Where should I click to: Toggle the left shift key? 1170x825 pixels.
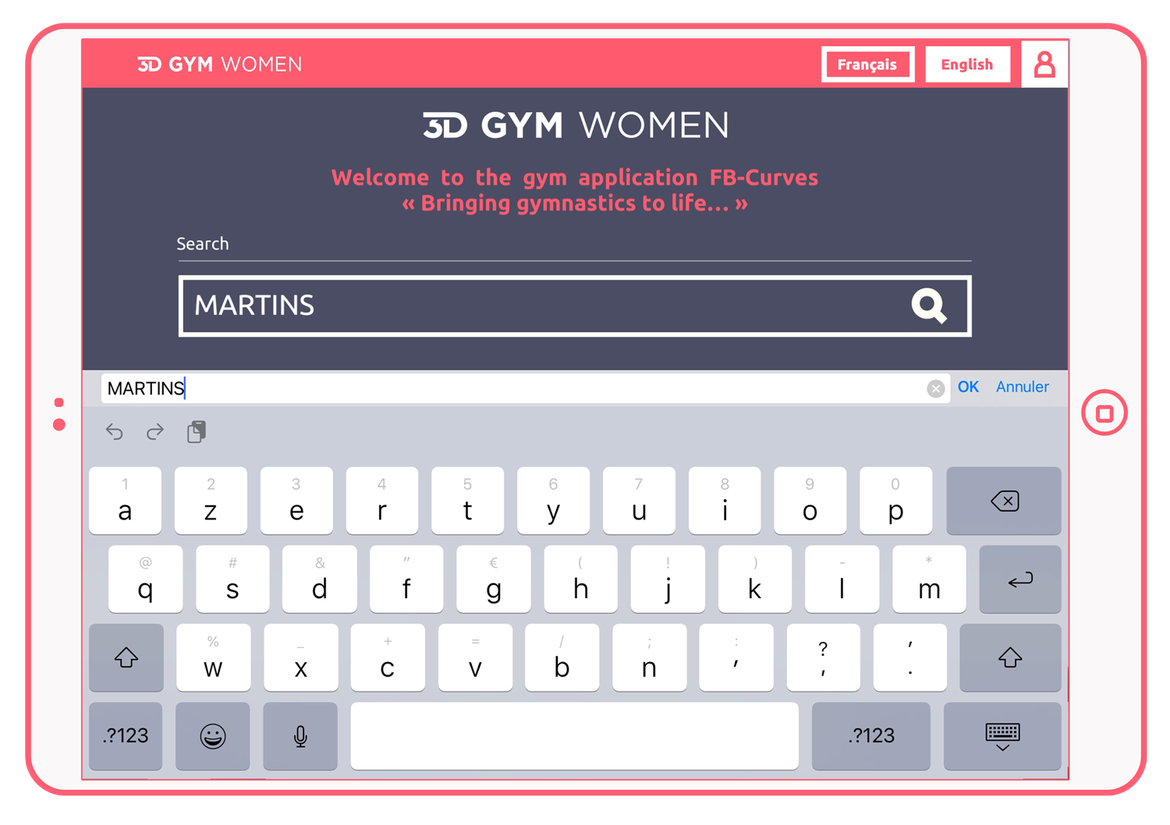pyautogui.click(x=126, y=658)
